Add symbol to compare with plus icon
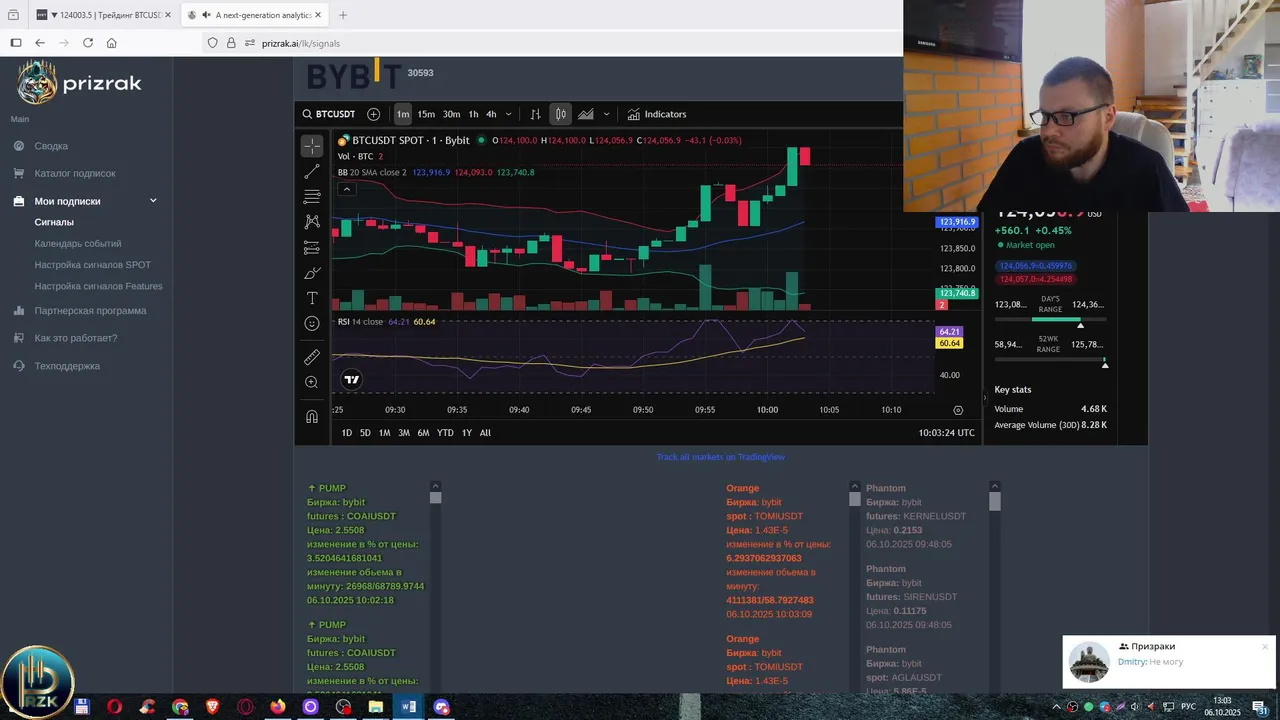This screenshot has height=720, width=1280. 373,114
